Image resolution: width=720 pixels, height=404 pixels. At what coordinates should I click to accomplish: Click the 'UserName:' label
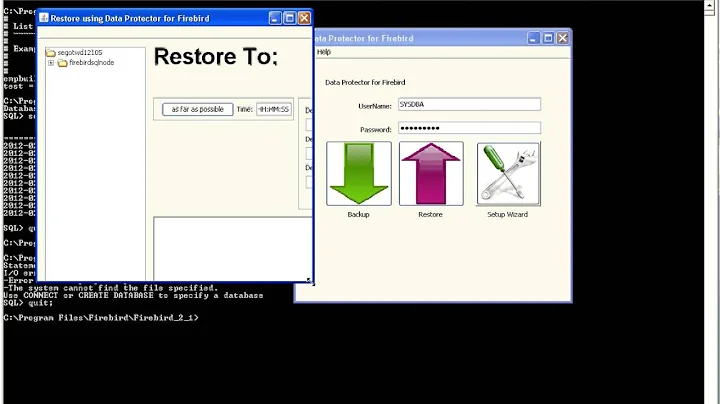[x=375, y=106]
